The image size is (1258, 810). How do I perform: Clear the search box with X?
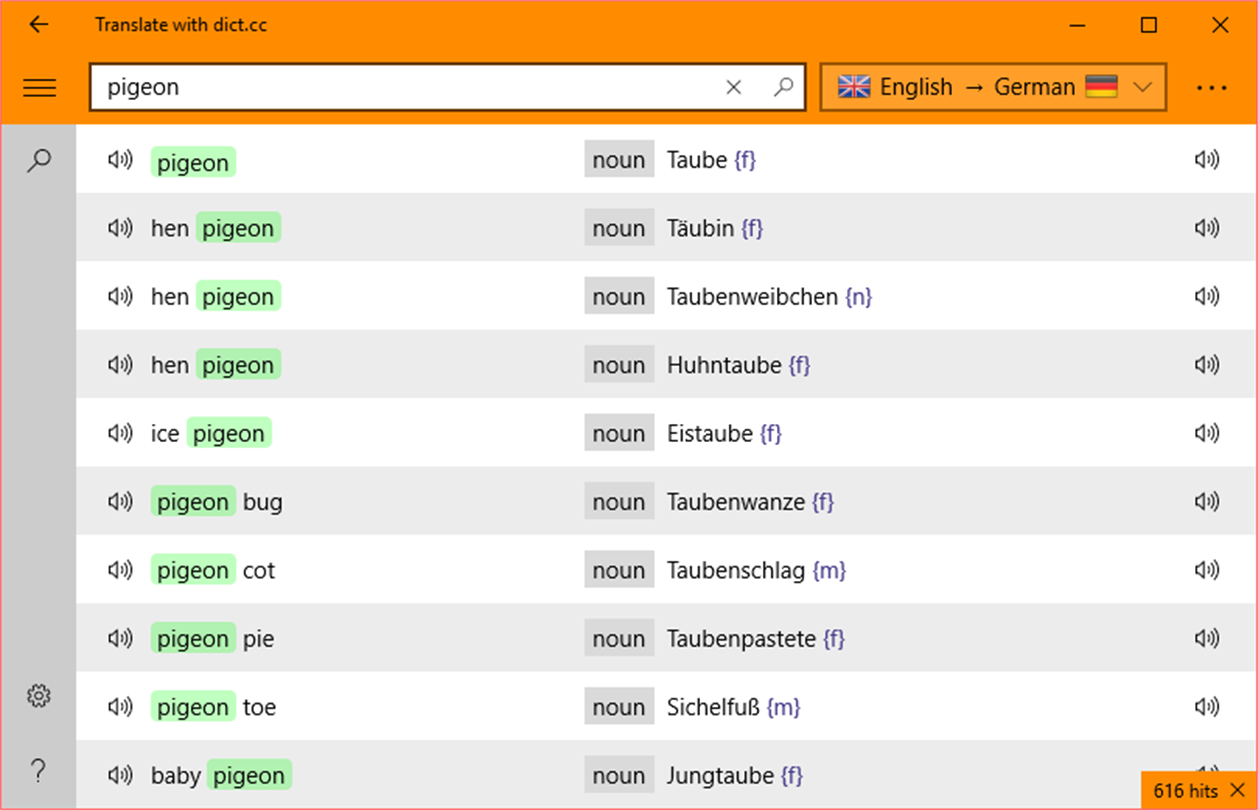733,88
